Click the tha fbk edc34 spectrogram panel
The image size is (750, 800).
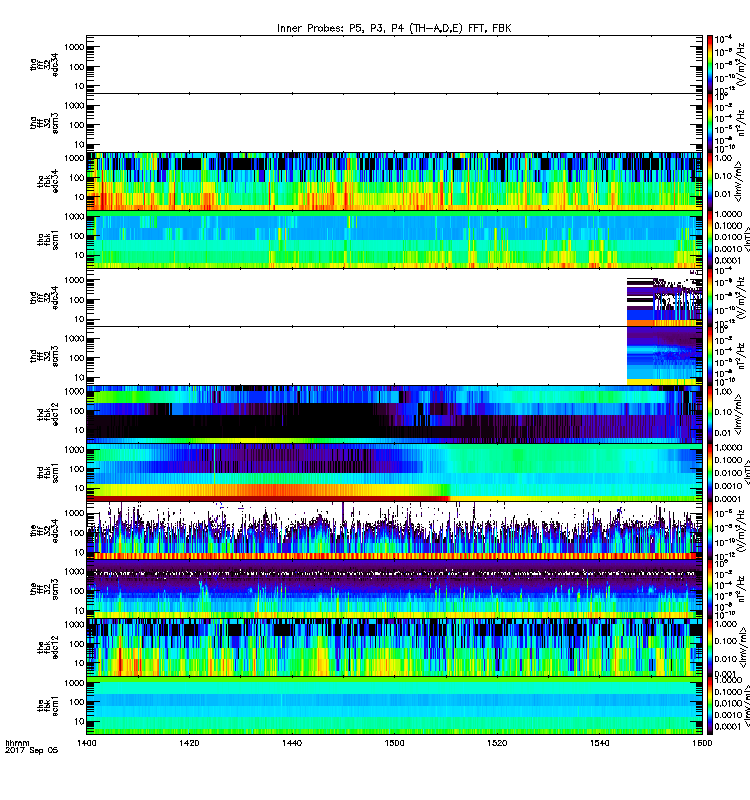[x=394, y=181]
